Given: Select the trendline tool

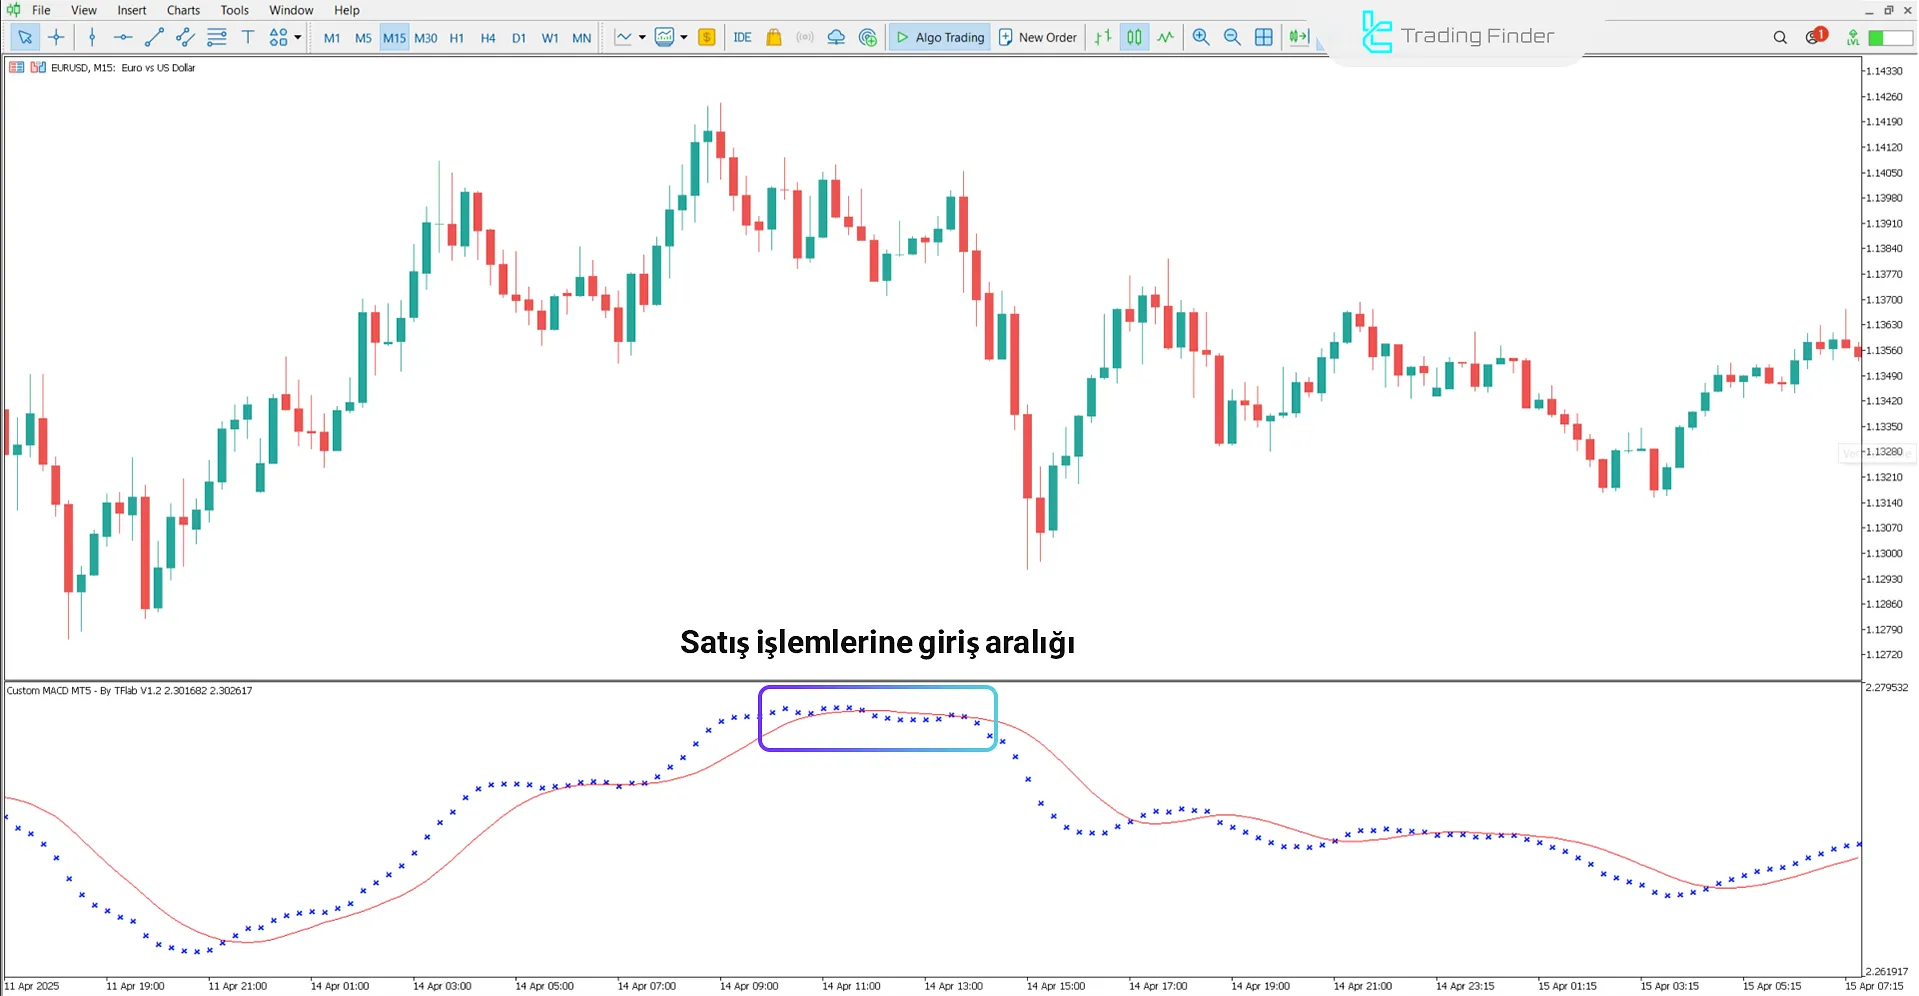Looking at the screenshot, I should click(x=154, y=37).
